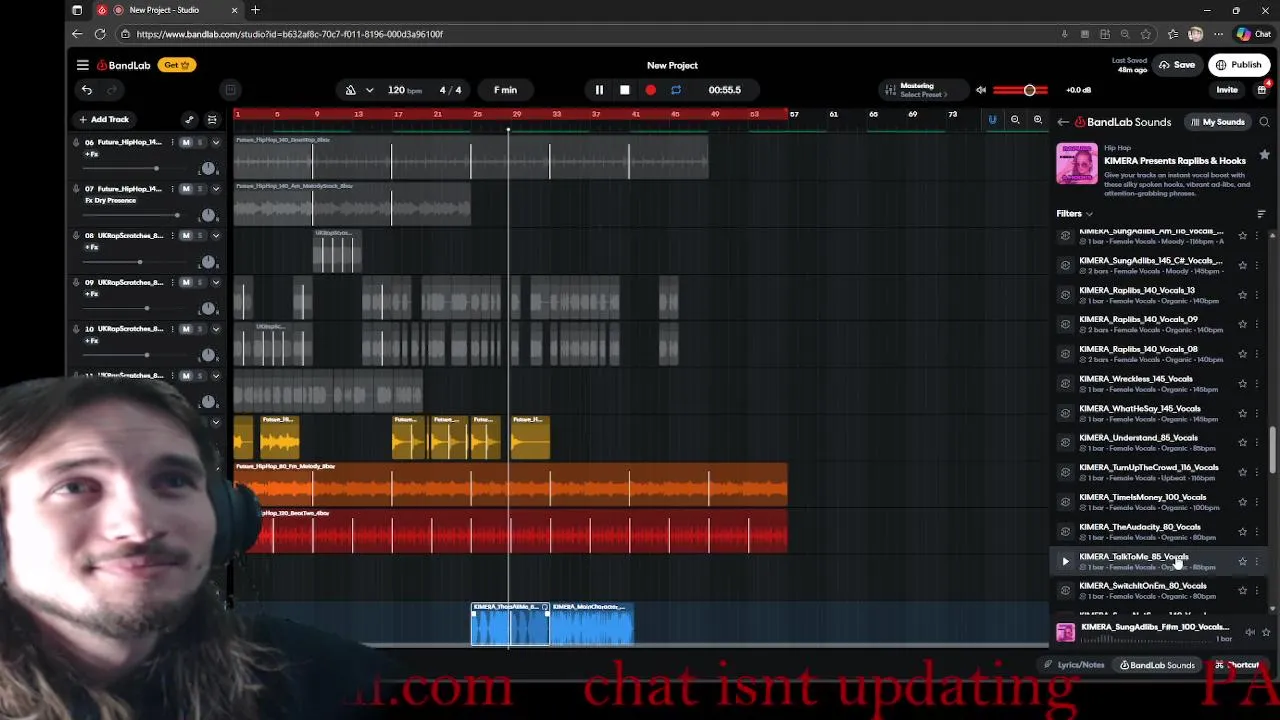Open metronome settings dropdown arrow
The width and height of the screenshot is (1280, 720).
pos(369,90)
